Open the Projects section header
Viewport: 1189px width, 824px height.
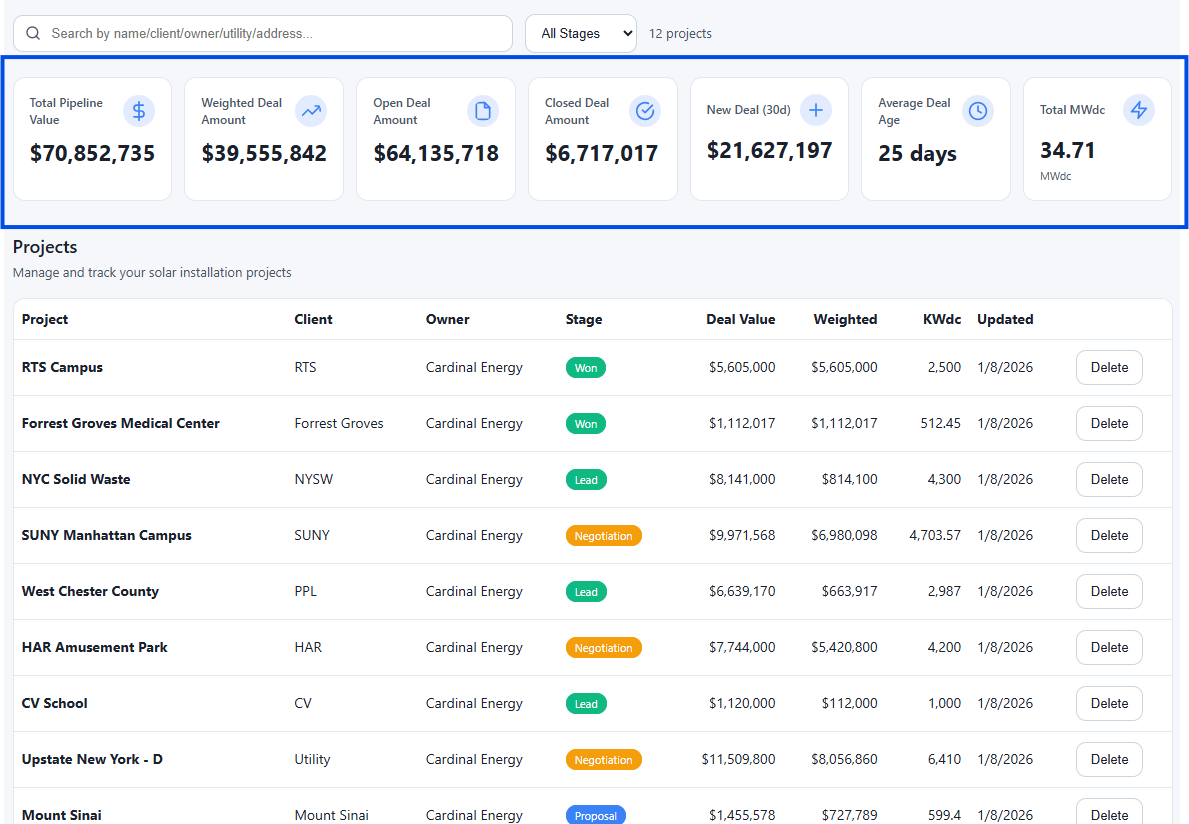pos(47,247)
